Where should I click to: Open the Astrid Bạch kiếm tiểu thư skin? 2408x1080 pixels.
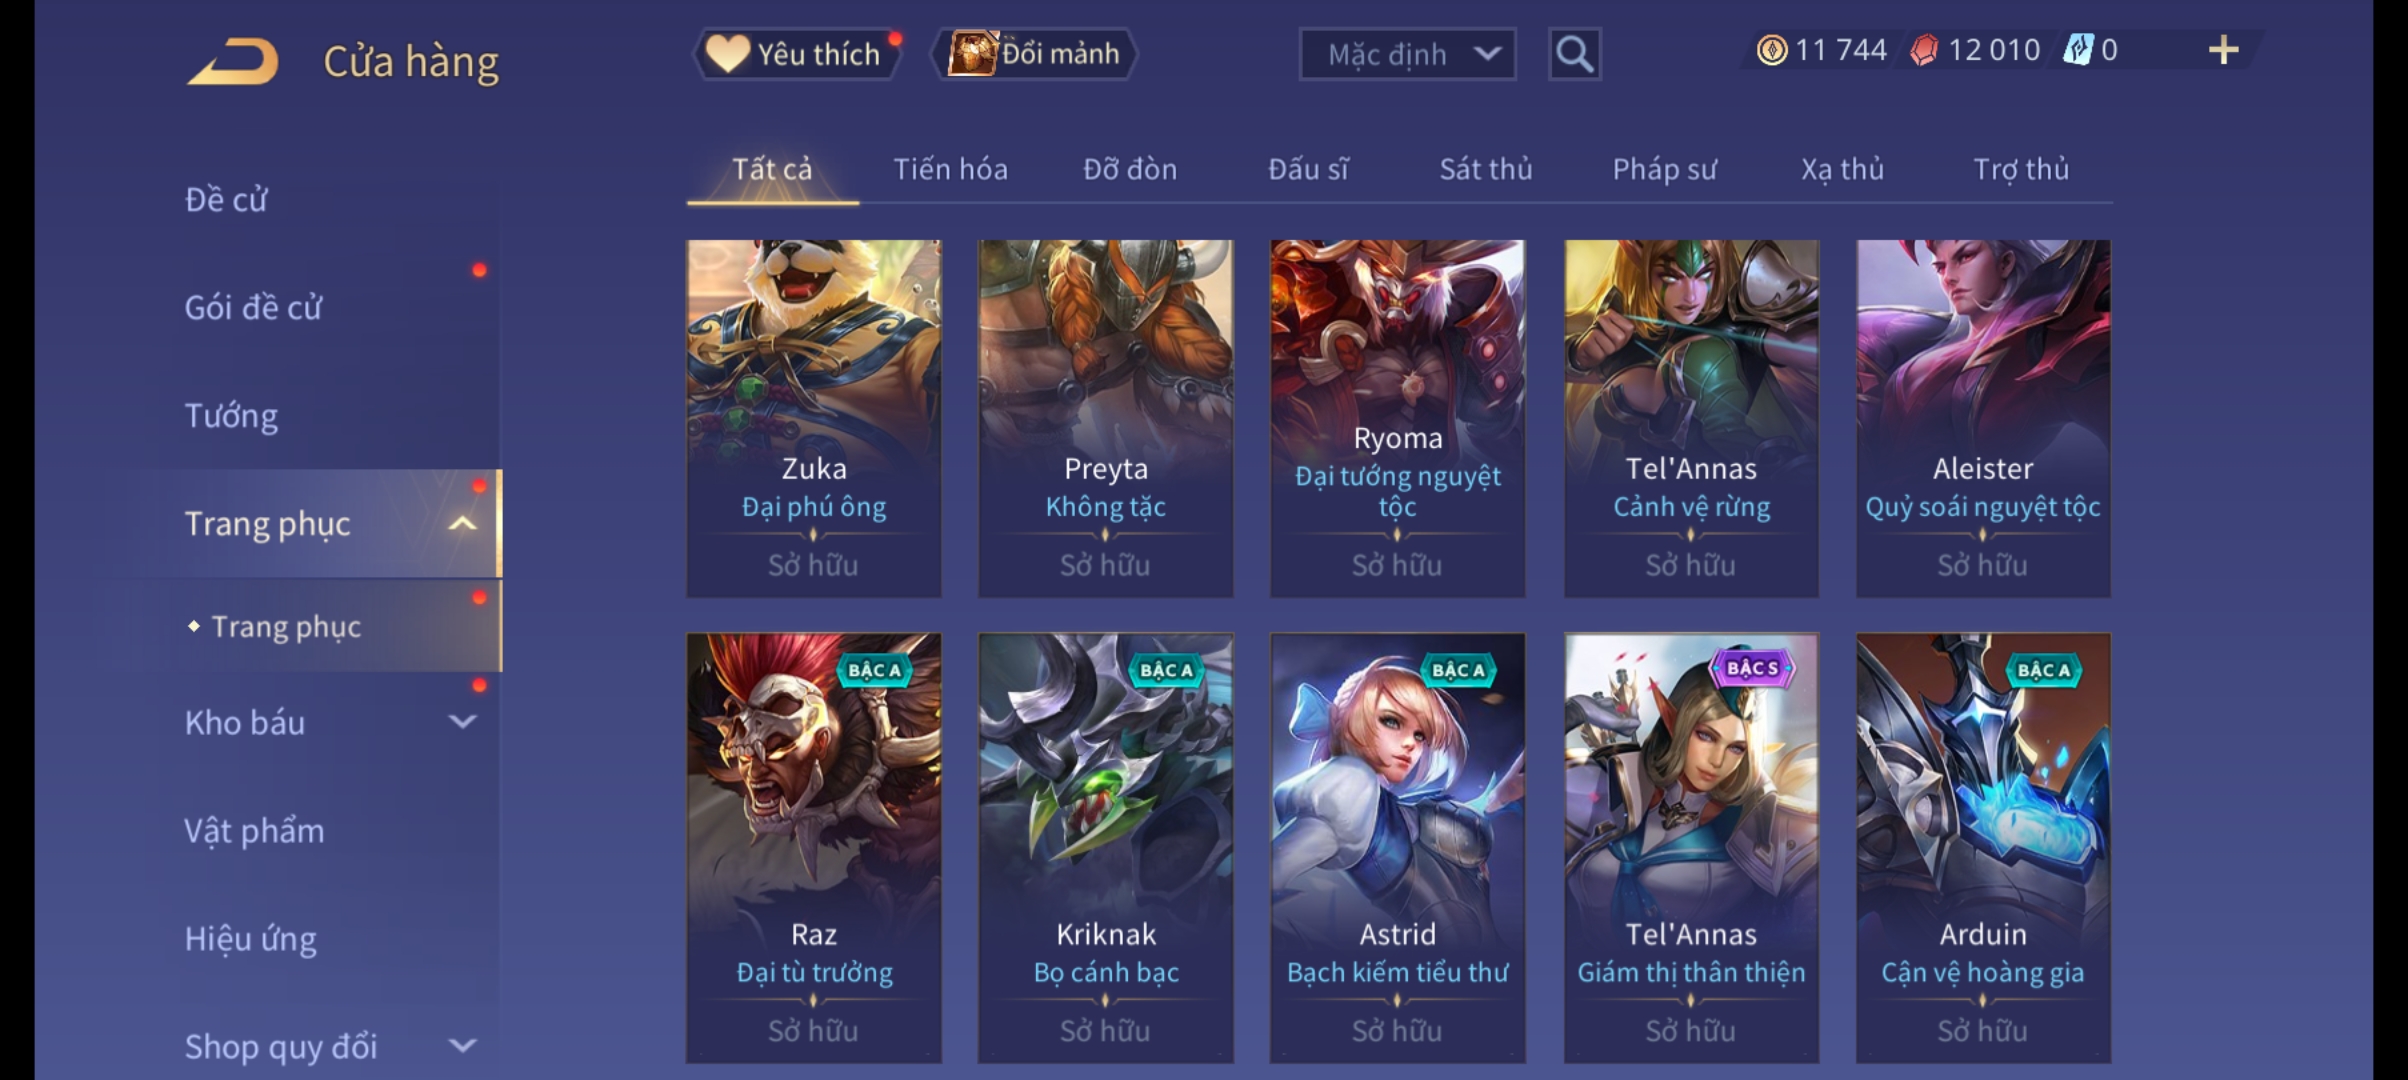(1397, 847)
